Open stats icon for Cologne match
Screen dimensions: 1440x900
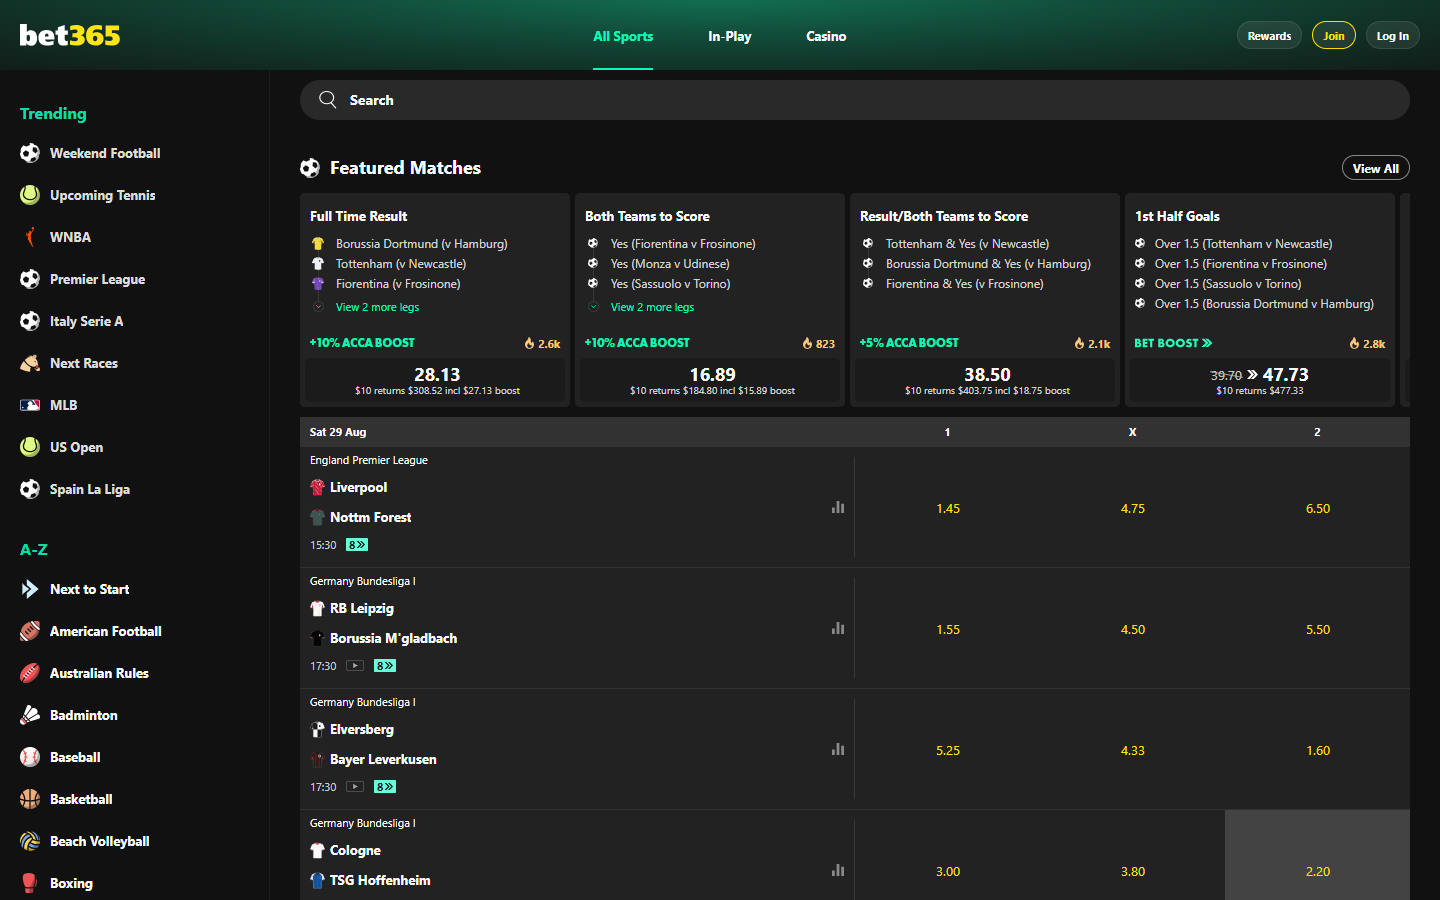(838, 870)
